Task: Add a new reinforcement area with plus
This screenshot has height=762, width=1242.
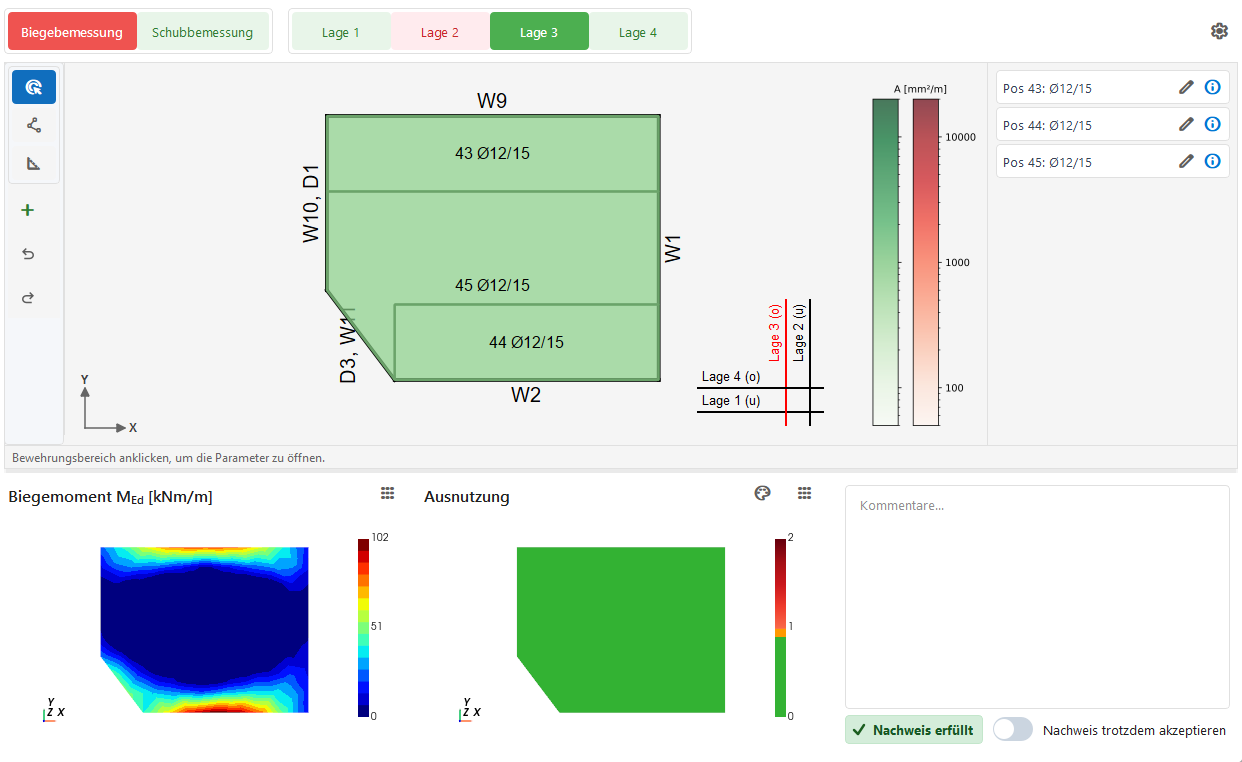Action: pos(28,210)
